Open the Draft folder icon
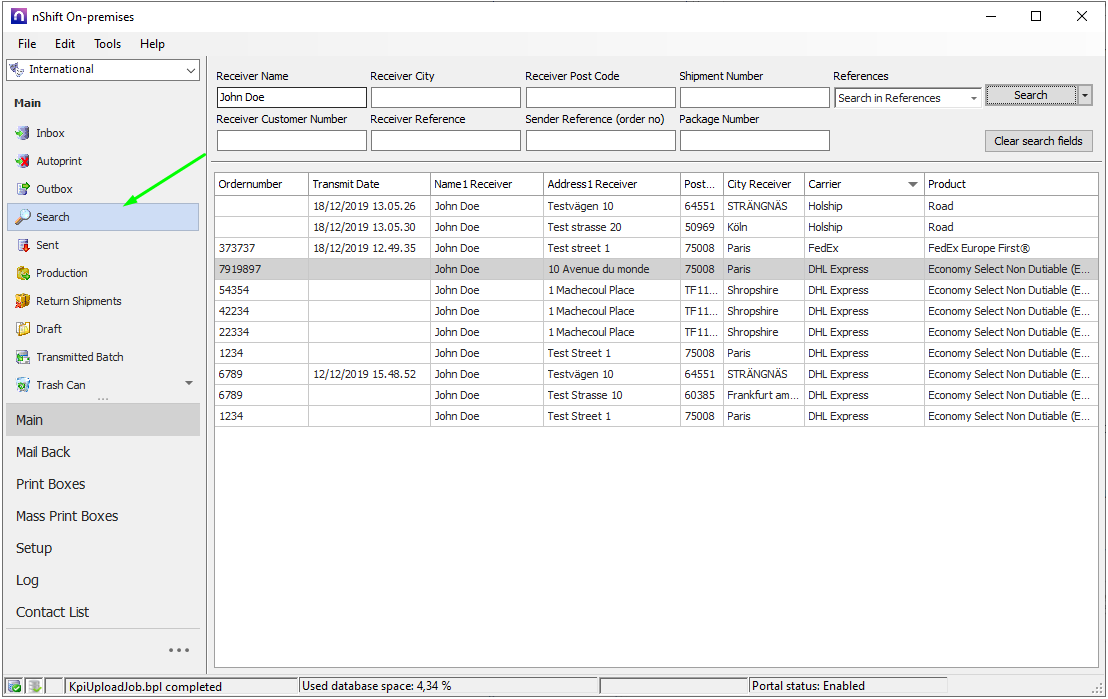 (x=23, y=329)
